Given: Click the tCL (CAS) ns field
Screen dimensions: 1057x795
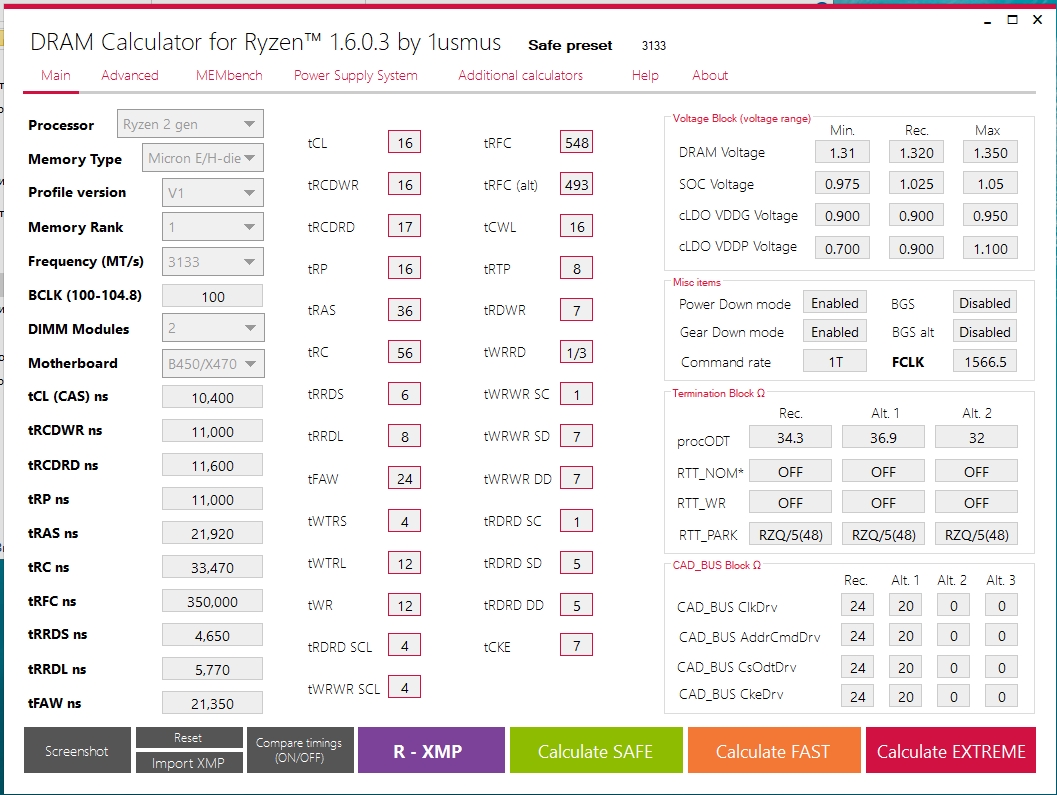Looking at the screenshot, I should tap(212, 397).
